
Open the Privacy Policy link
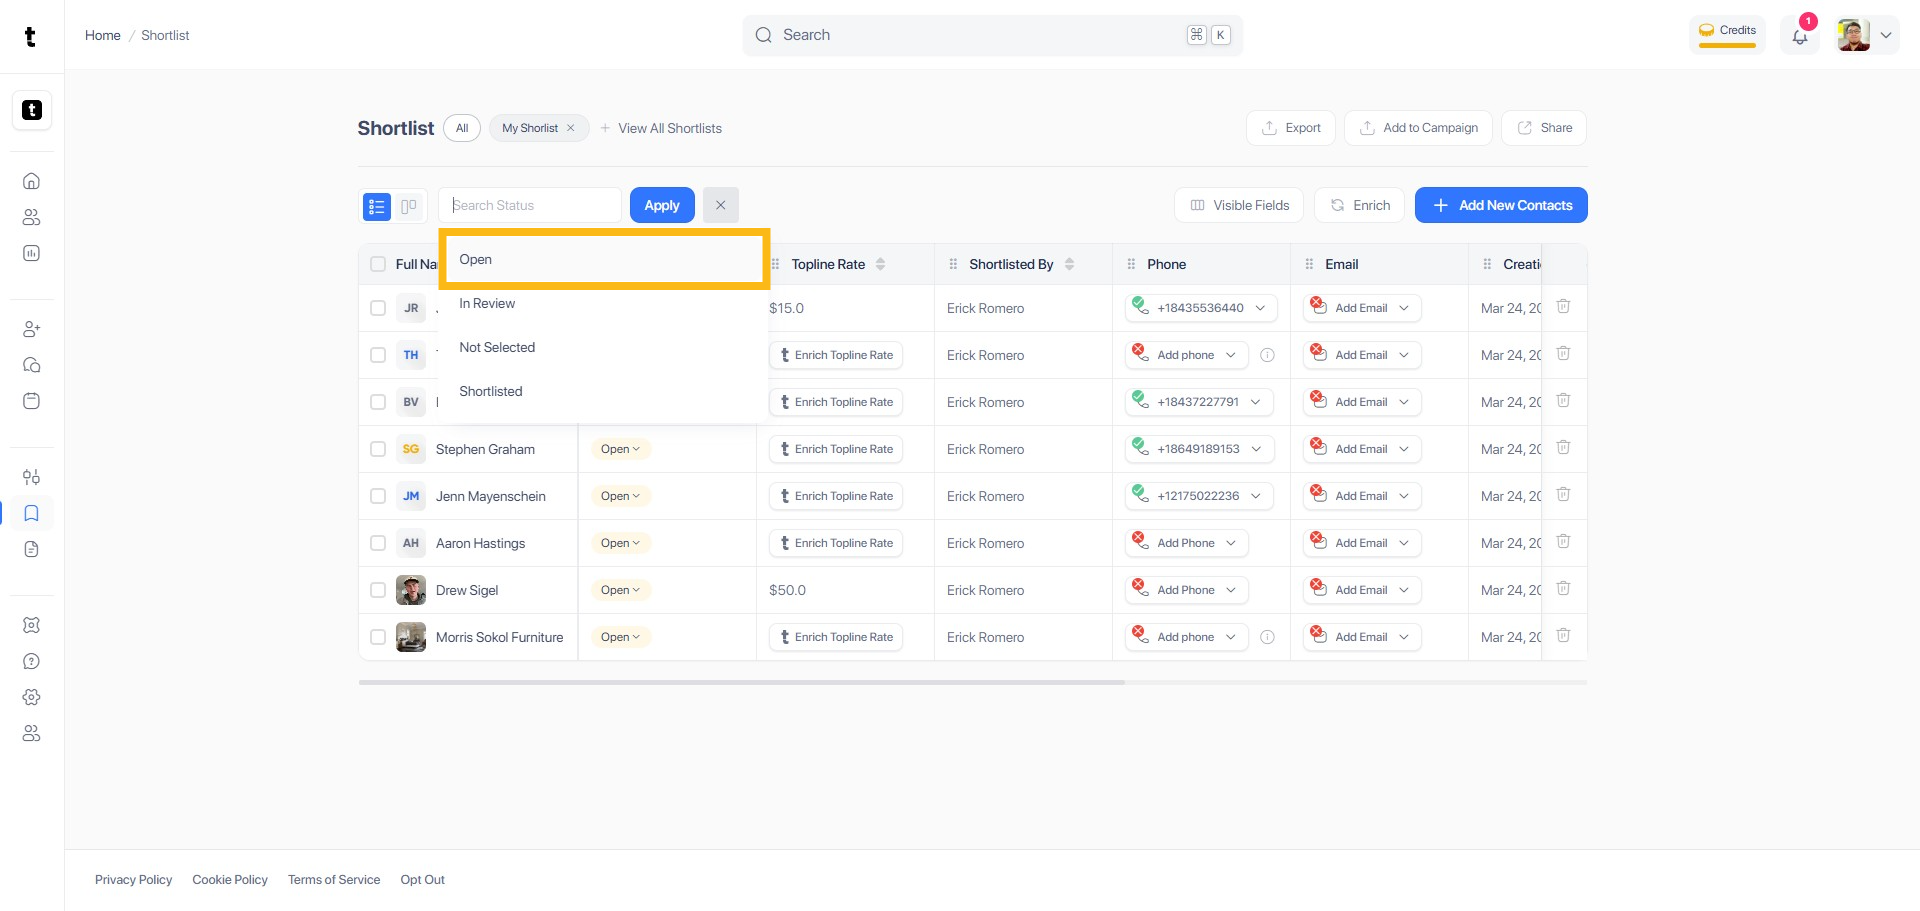tap(134, 880)
